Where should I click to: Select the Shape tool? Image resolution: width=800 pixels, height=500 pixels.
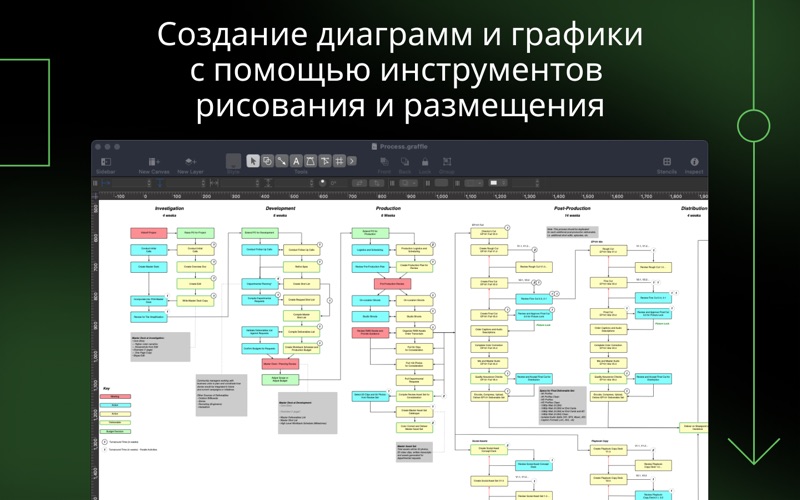(x=267, y=161)
